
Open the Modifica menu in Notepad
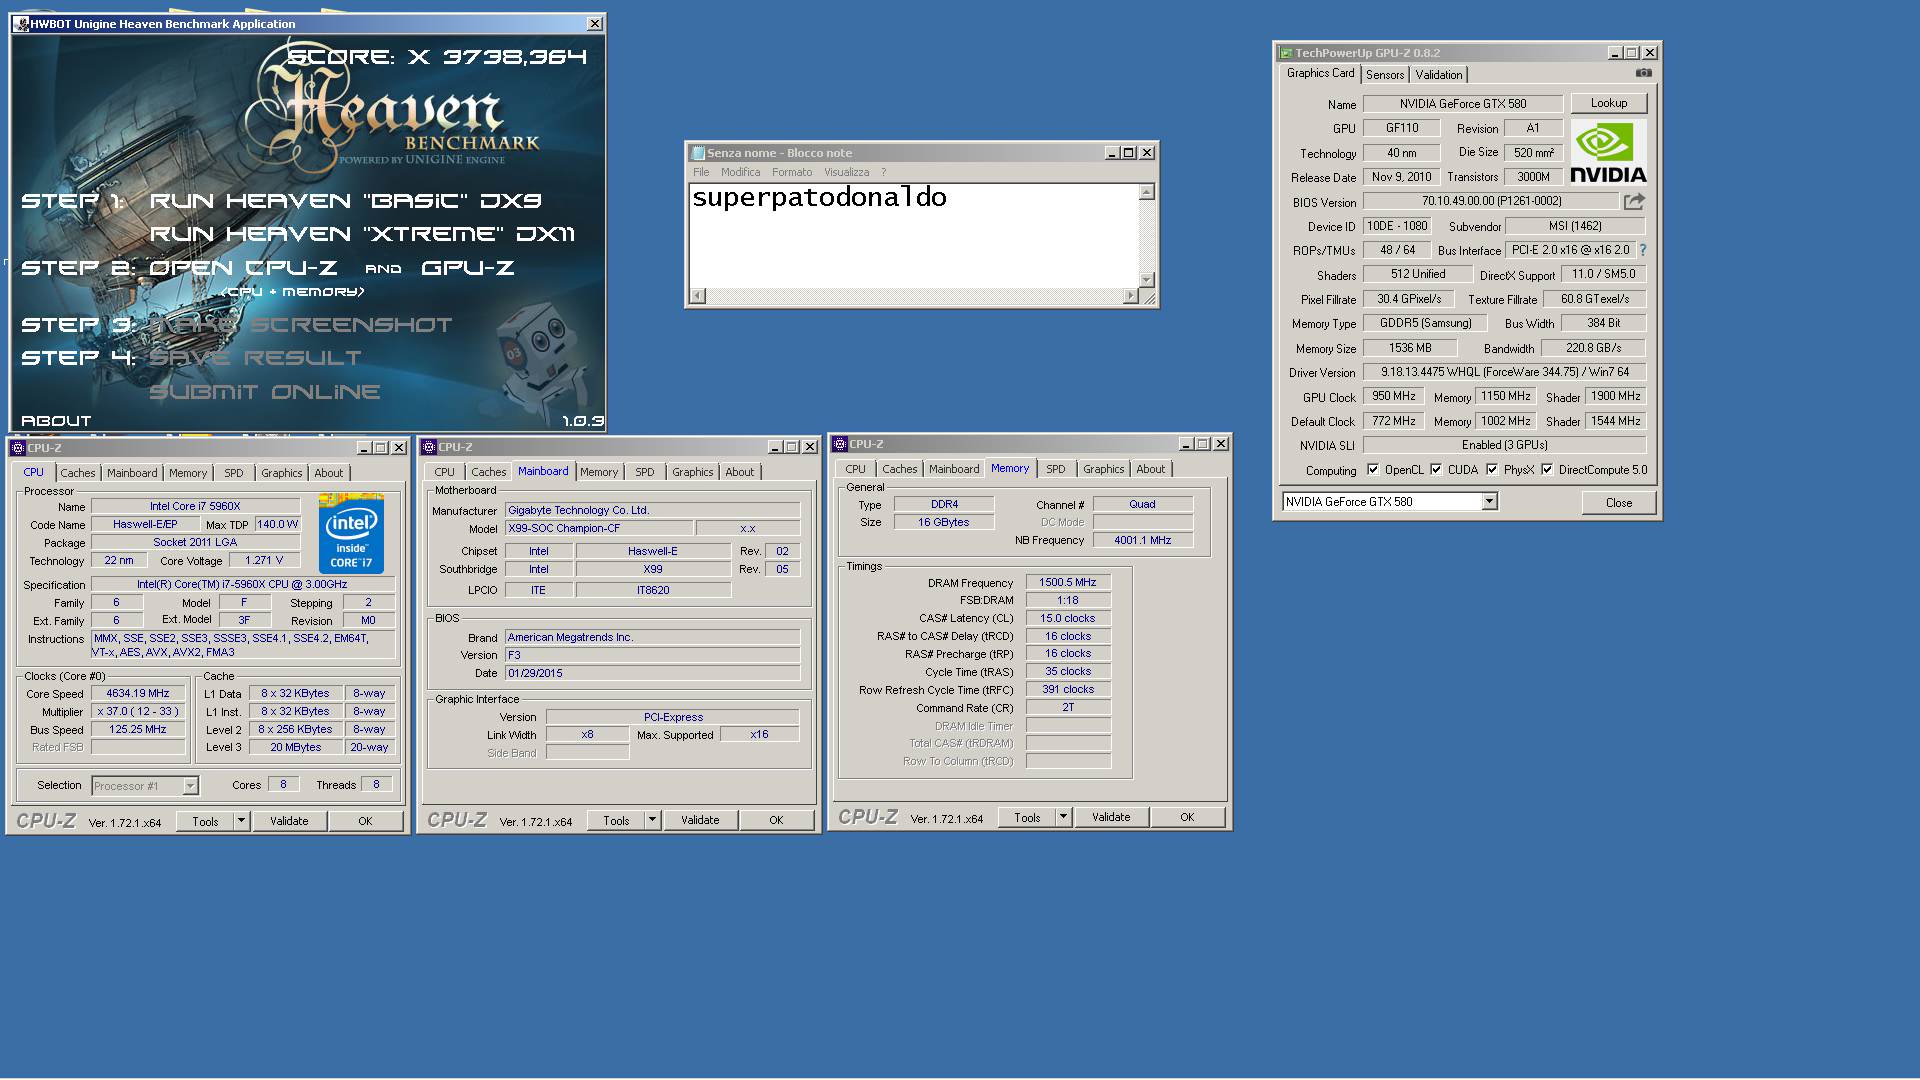(740, 172)
